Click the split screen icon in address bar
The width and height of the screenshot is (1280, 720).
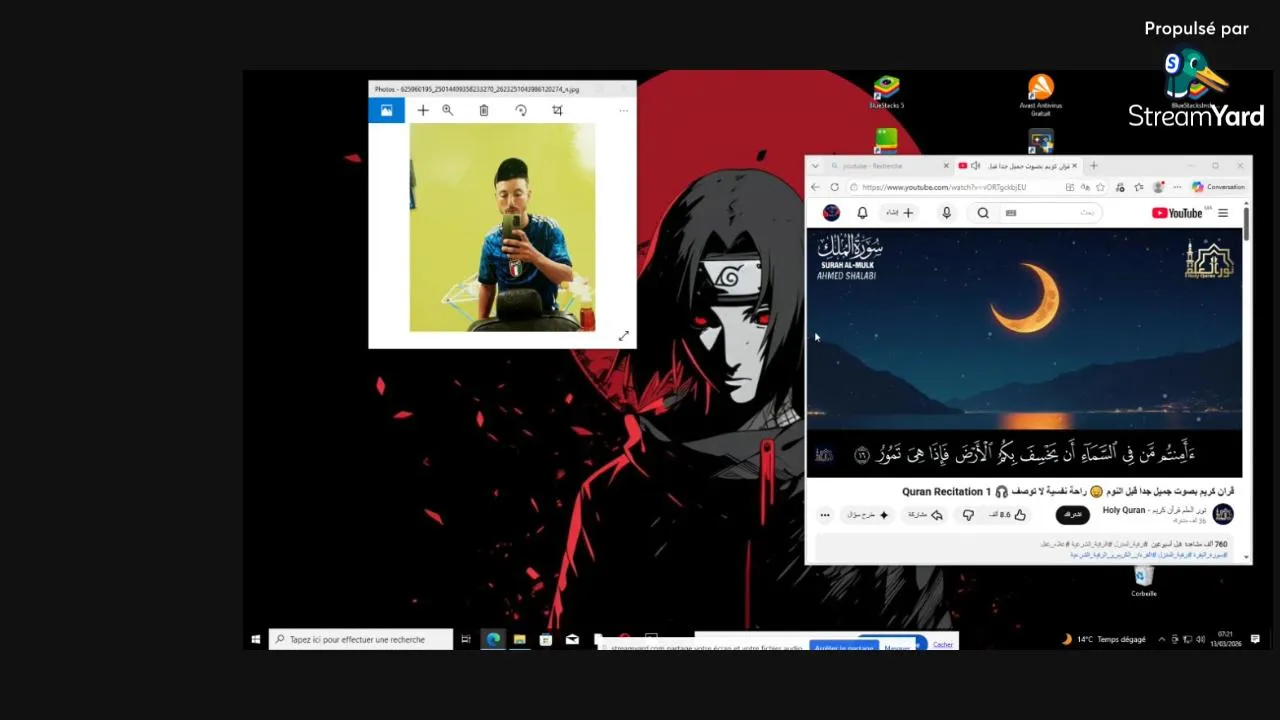(1070, 187)
